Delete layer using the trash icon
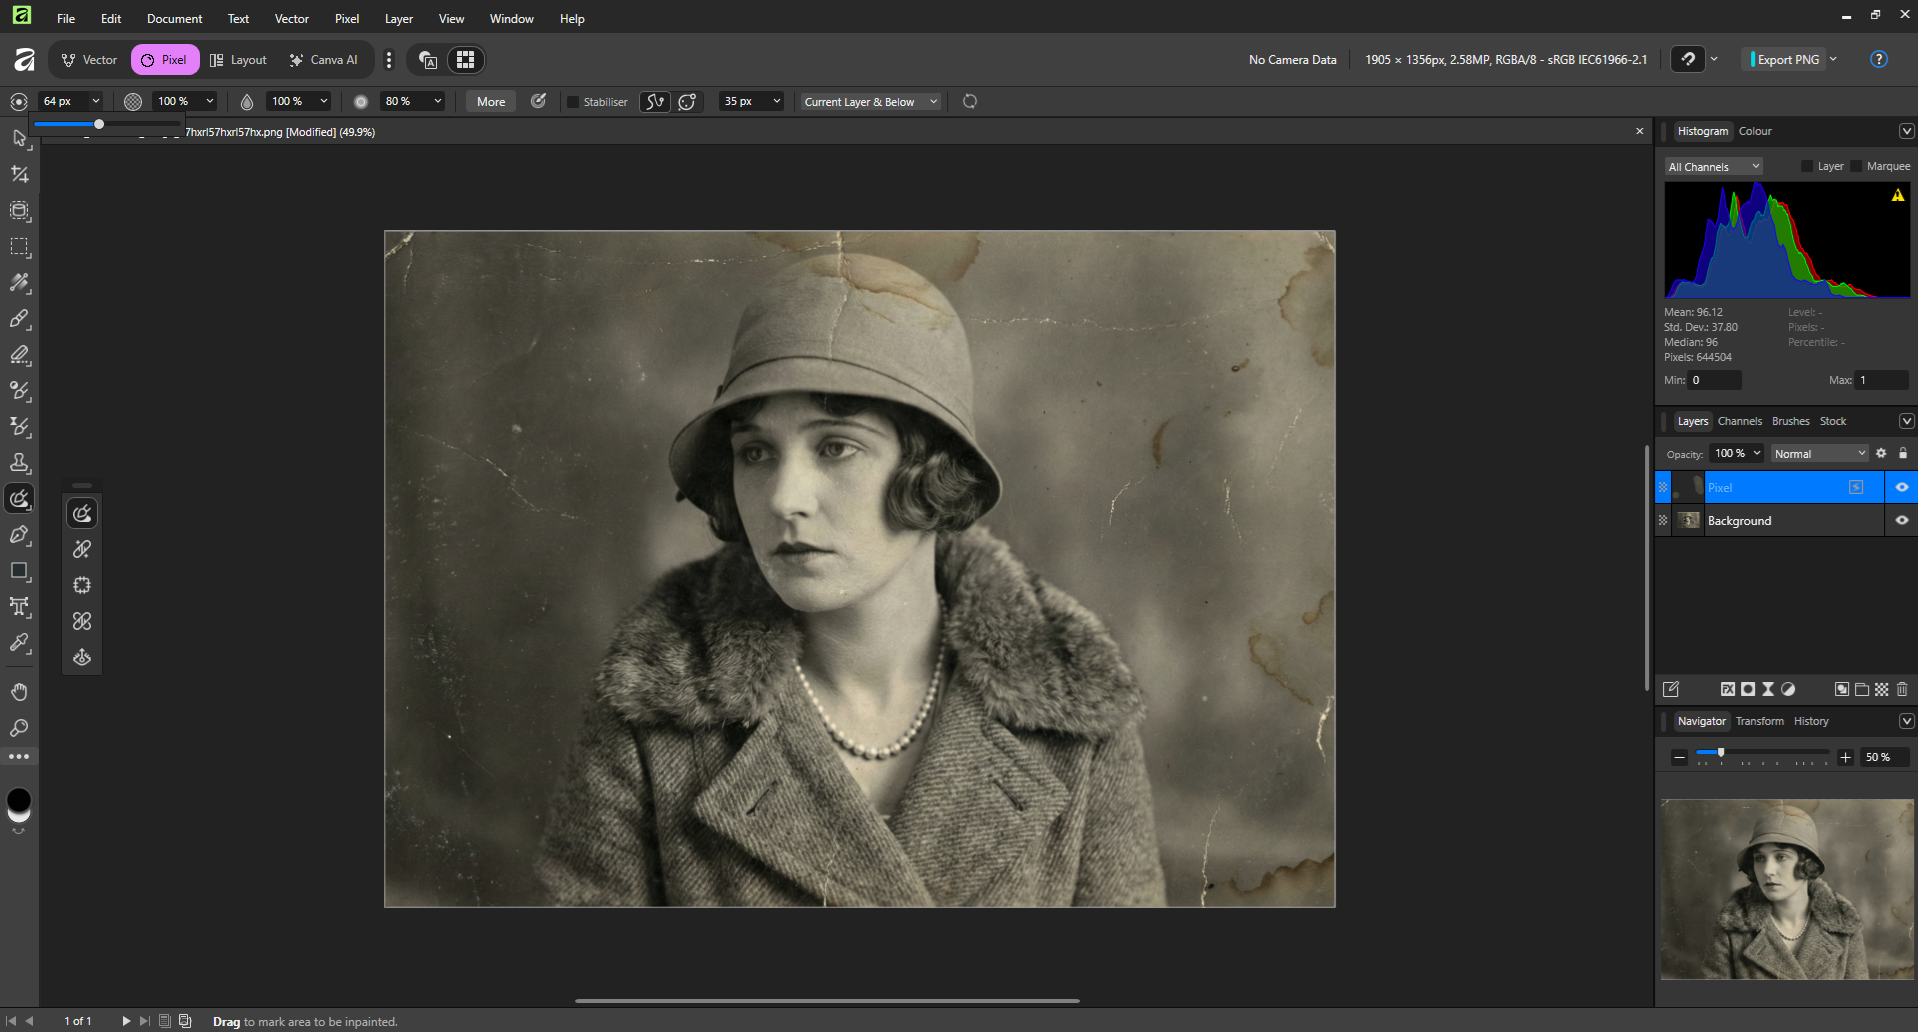The height and width of the screenshot is (1032, 1918). click(1902, 689)
